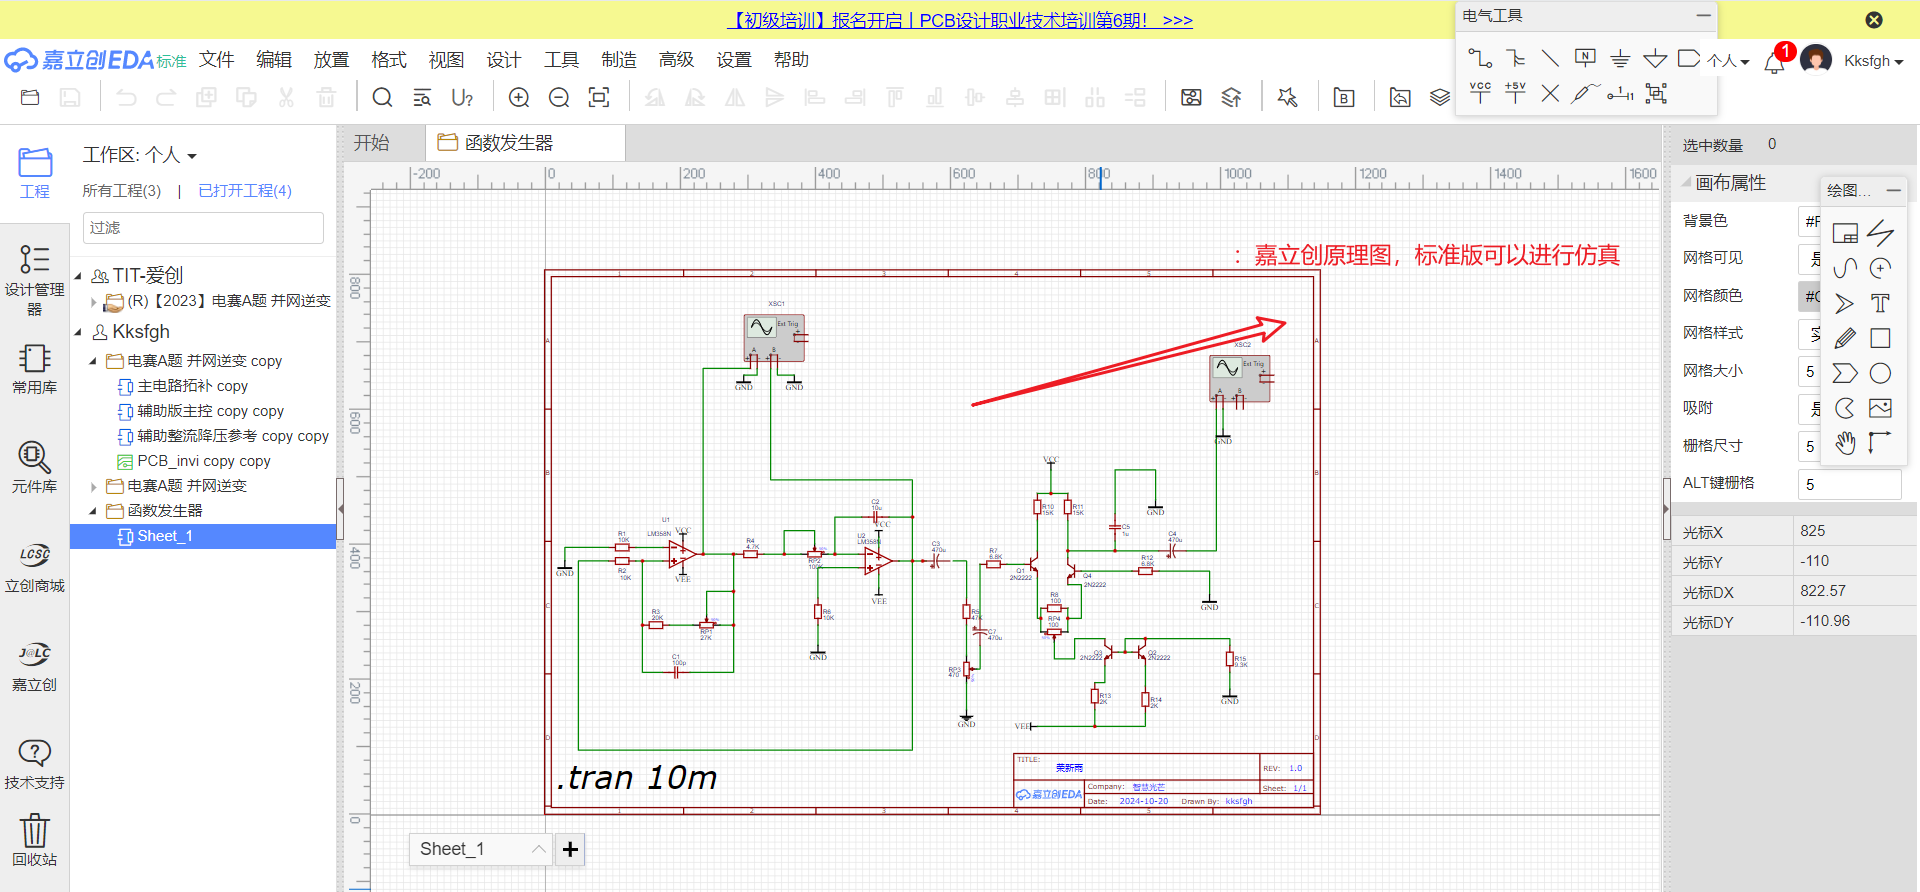
Task: Open PCB_invi copy copy in tree
Action: click(x=204, y=461)
